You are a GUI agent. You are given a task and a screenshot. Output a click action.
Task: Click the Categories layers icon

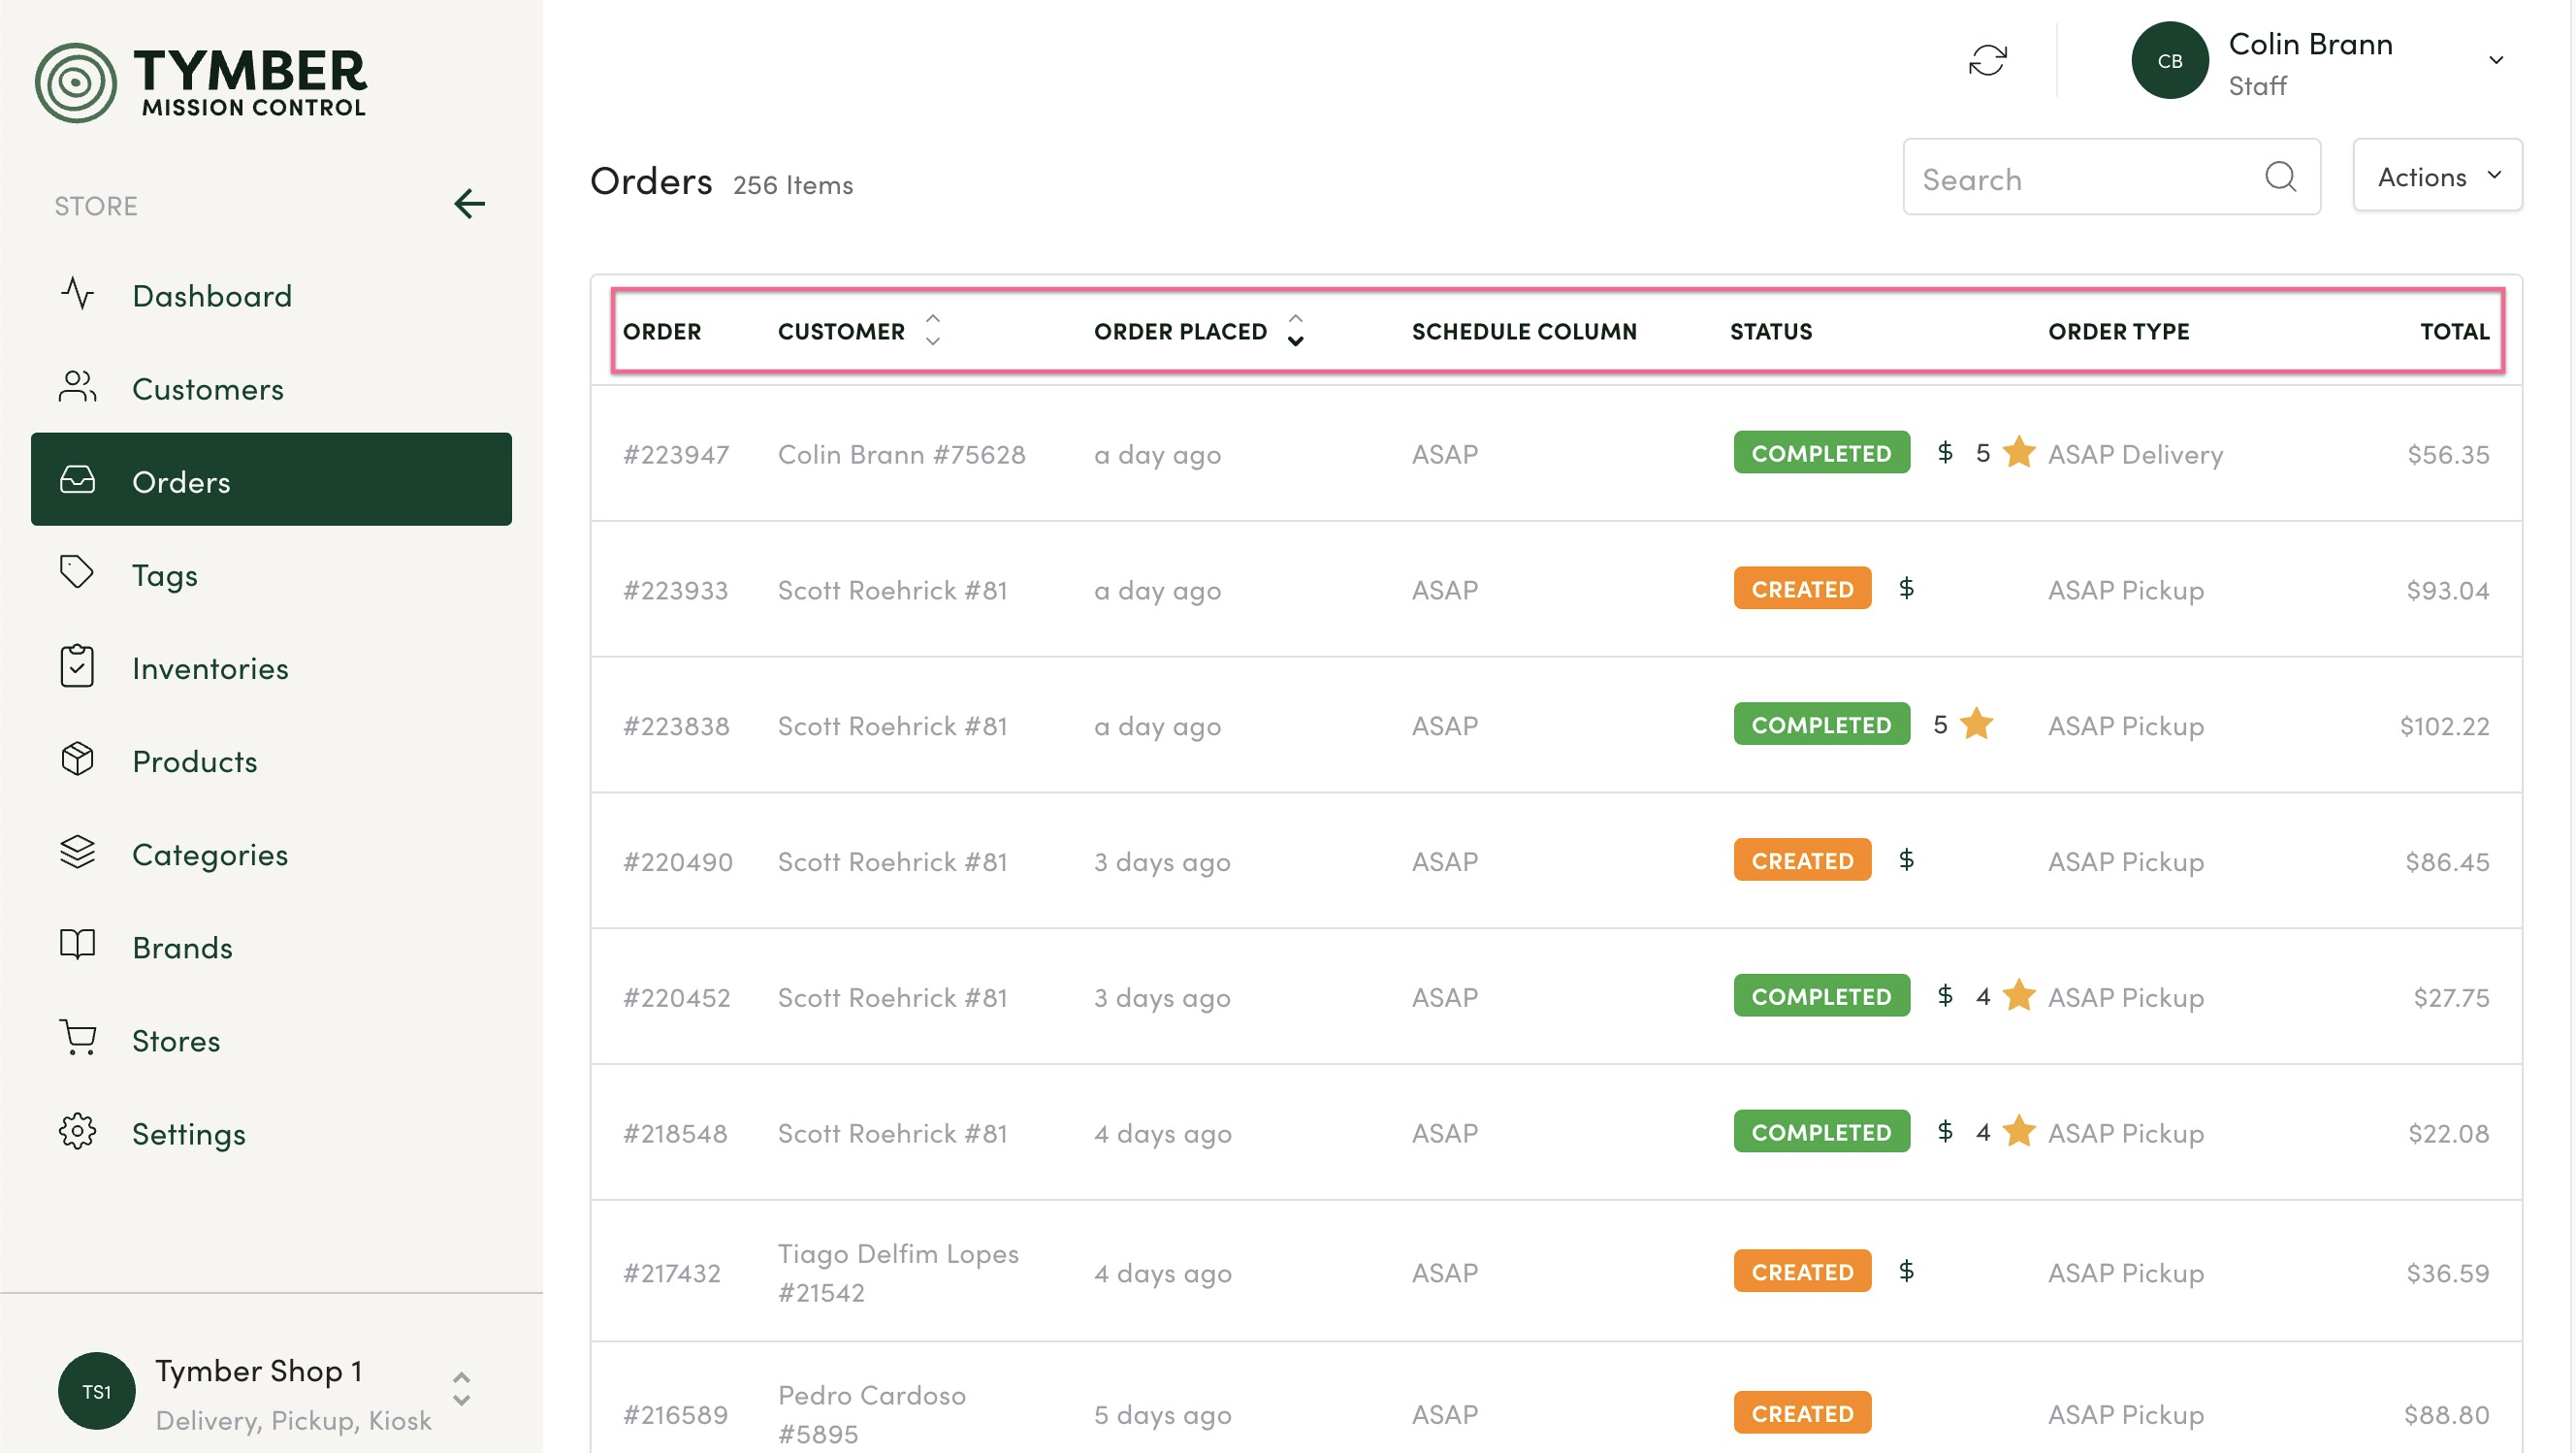pyautogui.click(x=77, y=852)
